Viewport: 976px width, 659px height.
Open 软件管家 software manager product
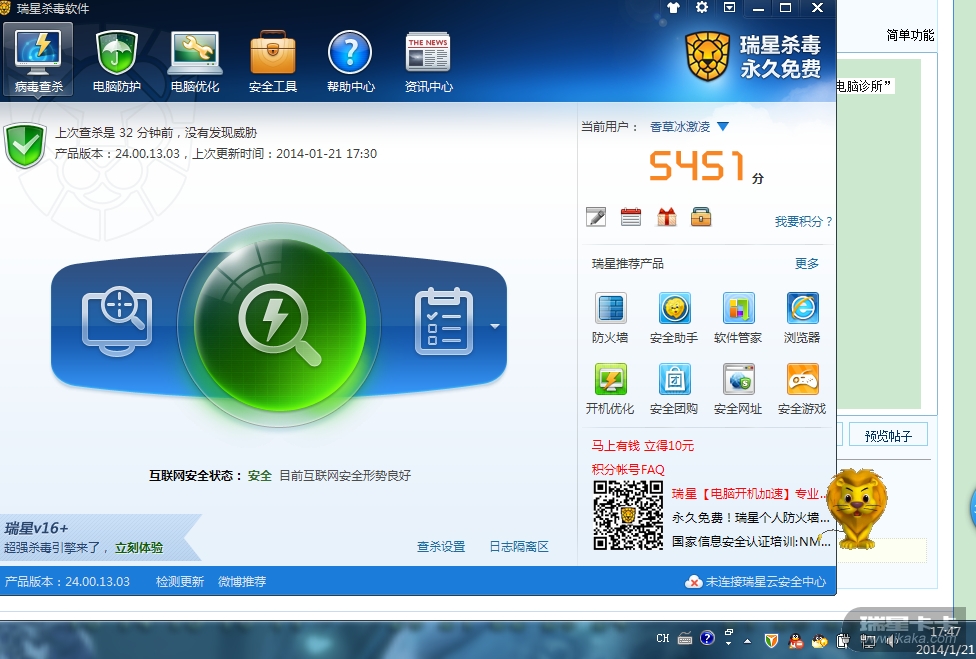pyautogui.click(x=738, y=318)
